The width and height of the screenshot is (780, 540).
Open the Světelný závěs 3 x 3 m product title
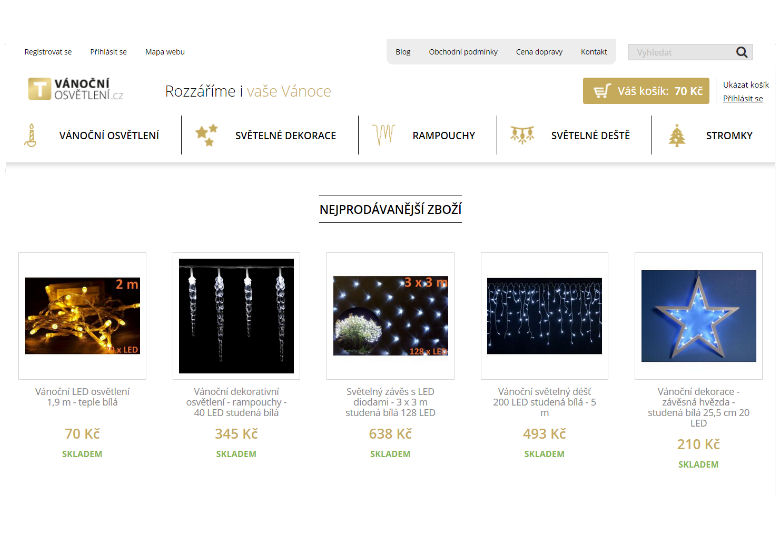(x=390, y=401)
